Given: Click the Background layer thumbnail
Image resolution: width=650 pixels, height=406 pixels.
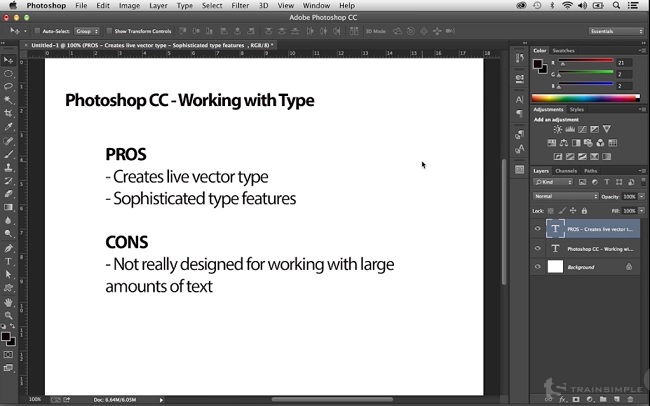Looking at the screenshot, I should click(555, 266).
